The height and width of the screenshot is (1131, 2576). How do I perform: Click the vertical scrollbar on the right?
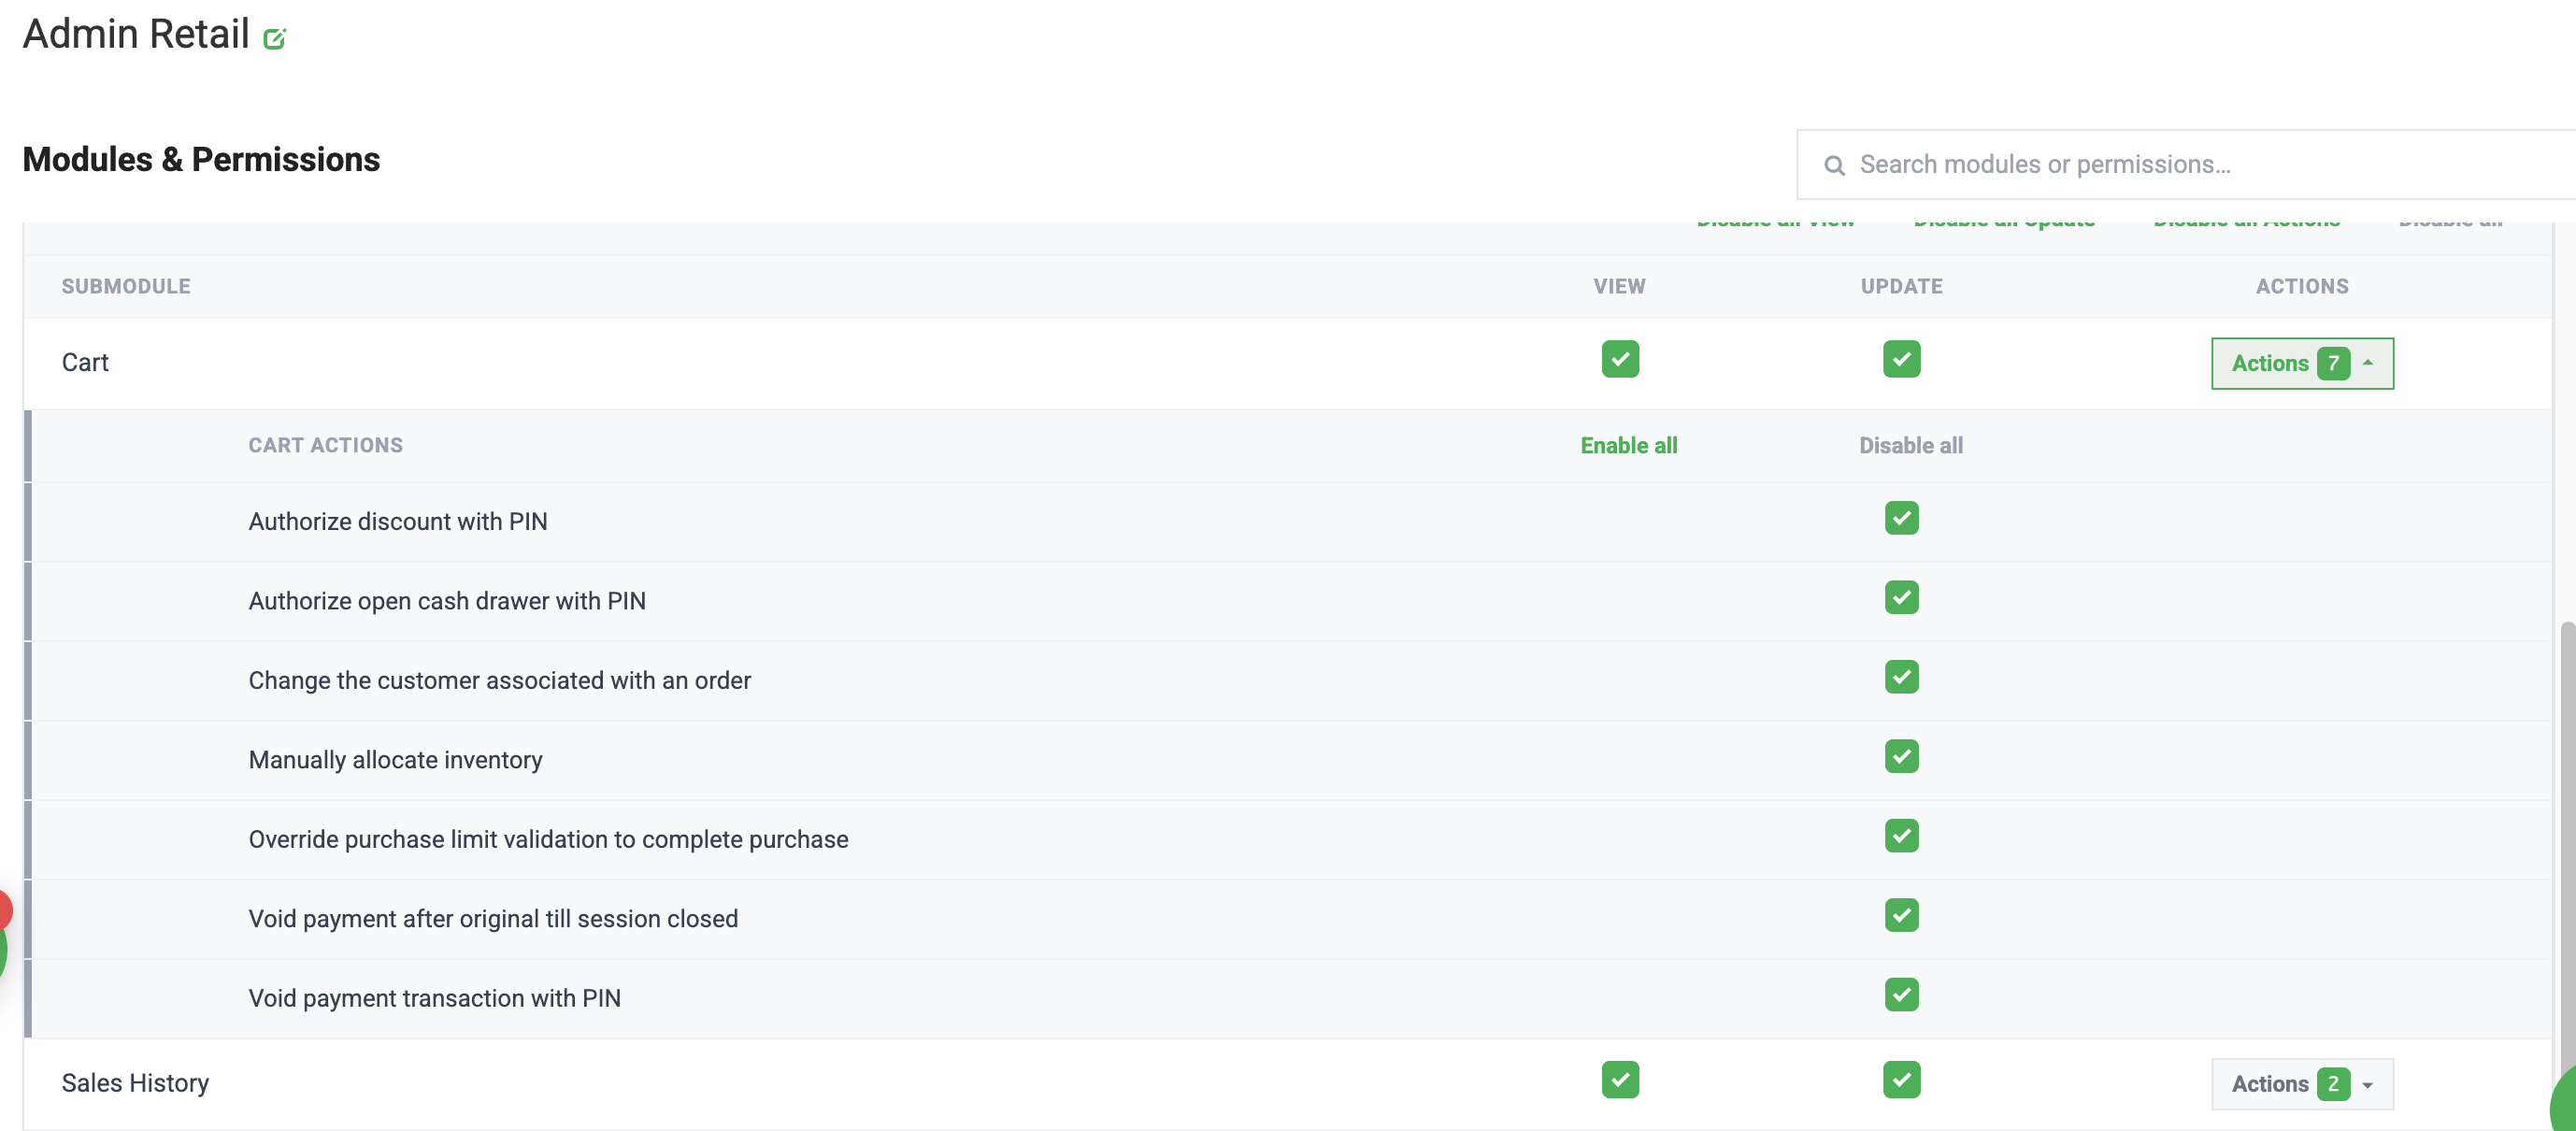click(2567, 850)
